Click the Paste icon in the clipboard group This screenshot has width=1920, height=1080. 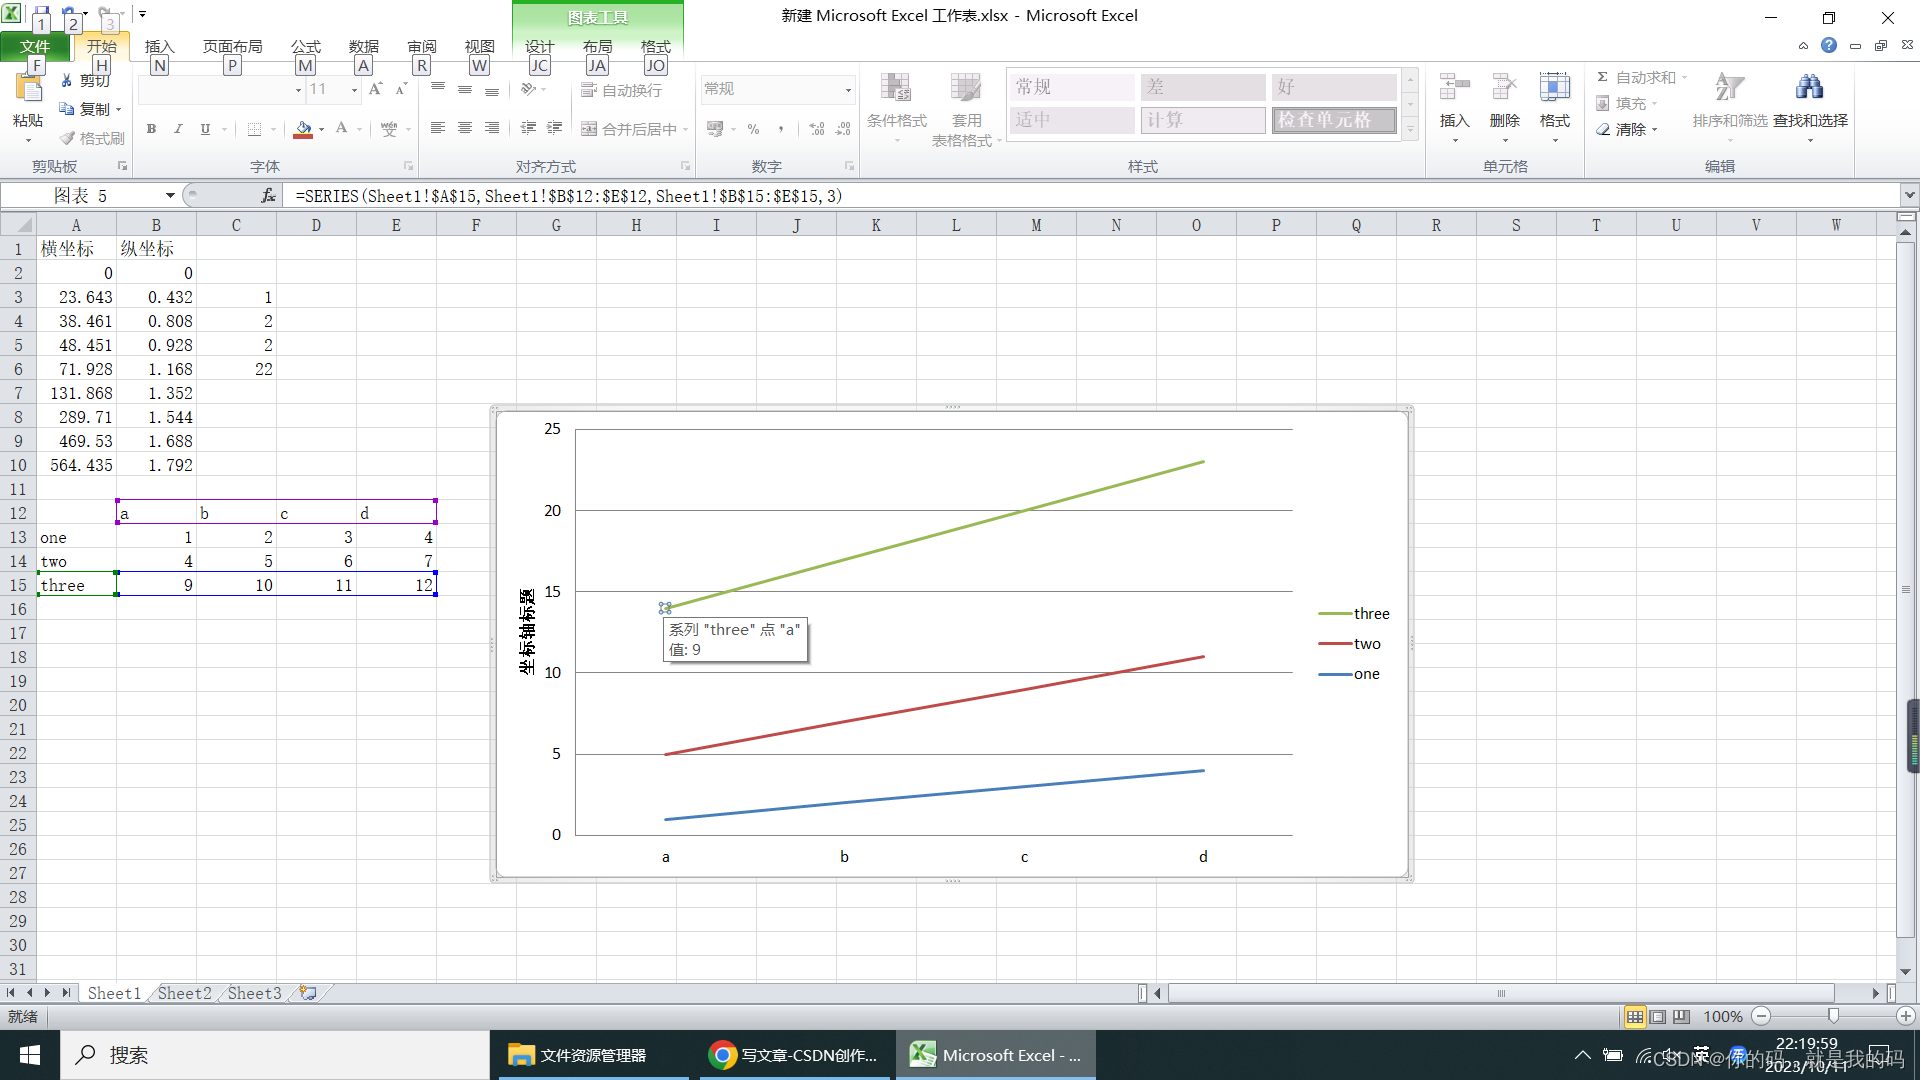[x=28, y=92]
